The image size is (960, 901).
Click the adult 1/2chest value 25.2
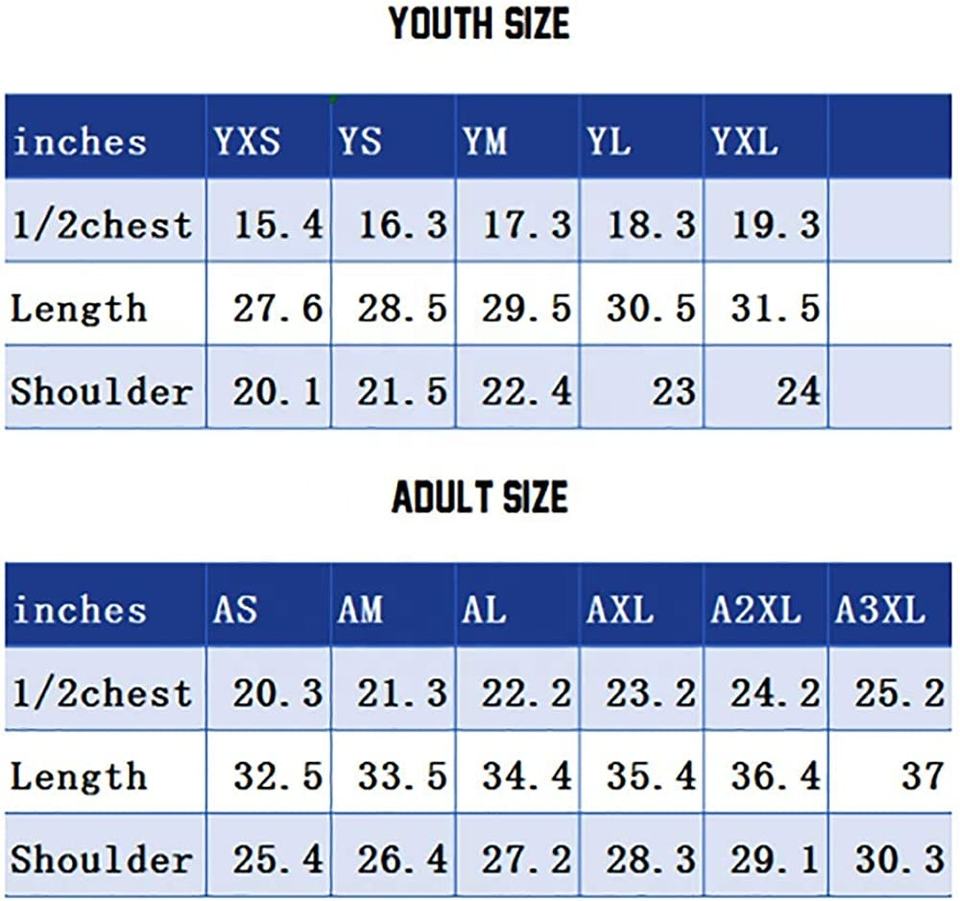[x=898, y=692]
